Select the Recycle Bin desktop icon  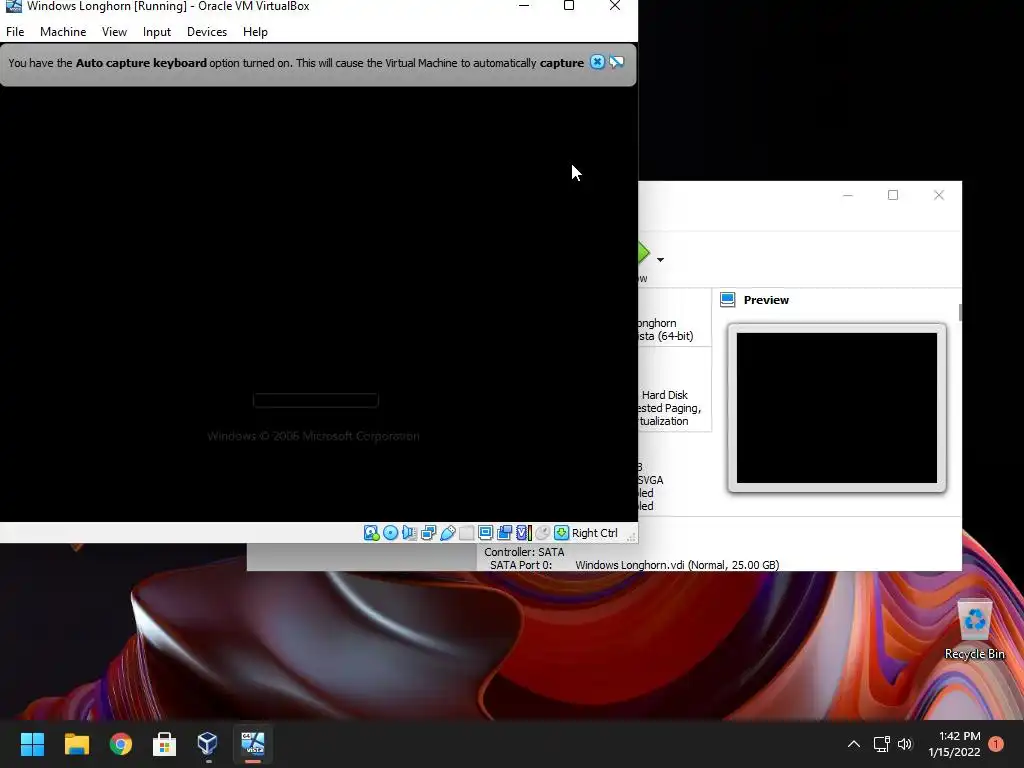point(974,629)
